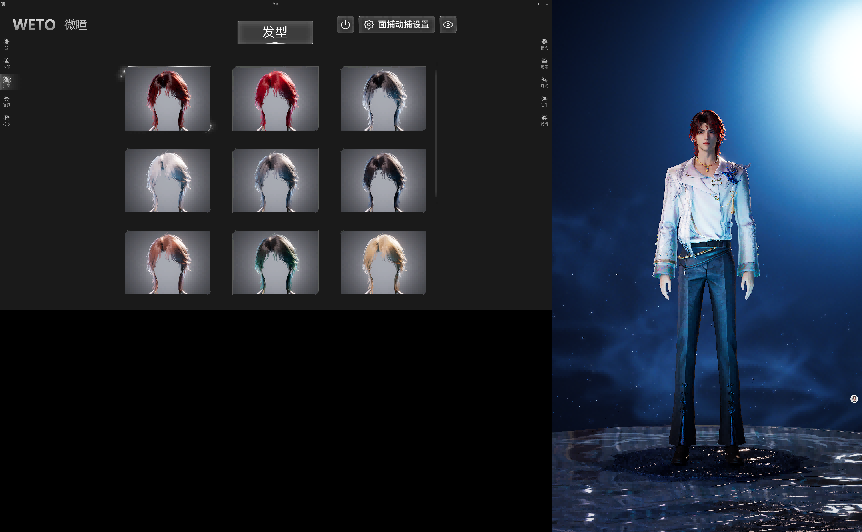
Task: Click the gear icon for face capture settings
Action: pos(369,24)
